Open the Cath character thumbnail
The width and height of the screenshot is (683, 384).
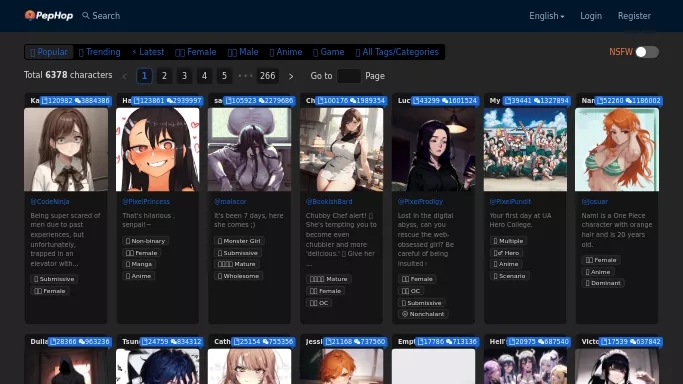(x=250, y=366)
